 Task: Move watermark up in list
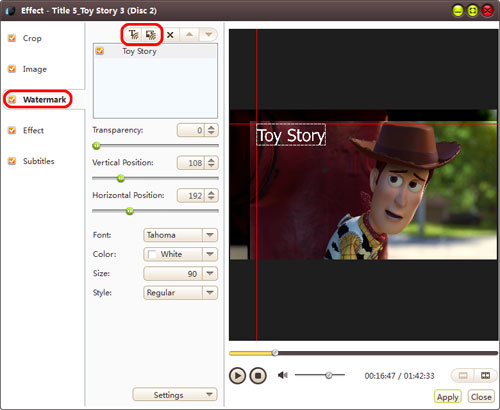pyautogui.click(x=189, y=34)
